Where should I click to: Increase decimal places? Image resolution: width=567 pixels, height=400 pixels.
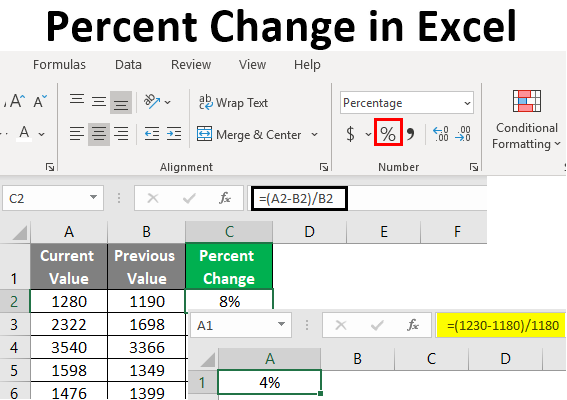441,134
